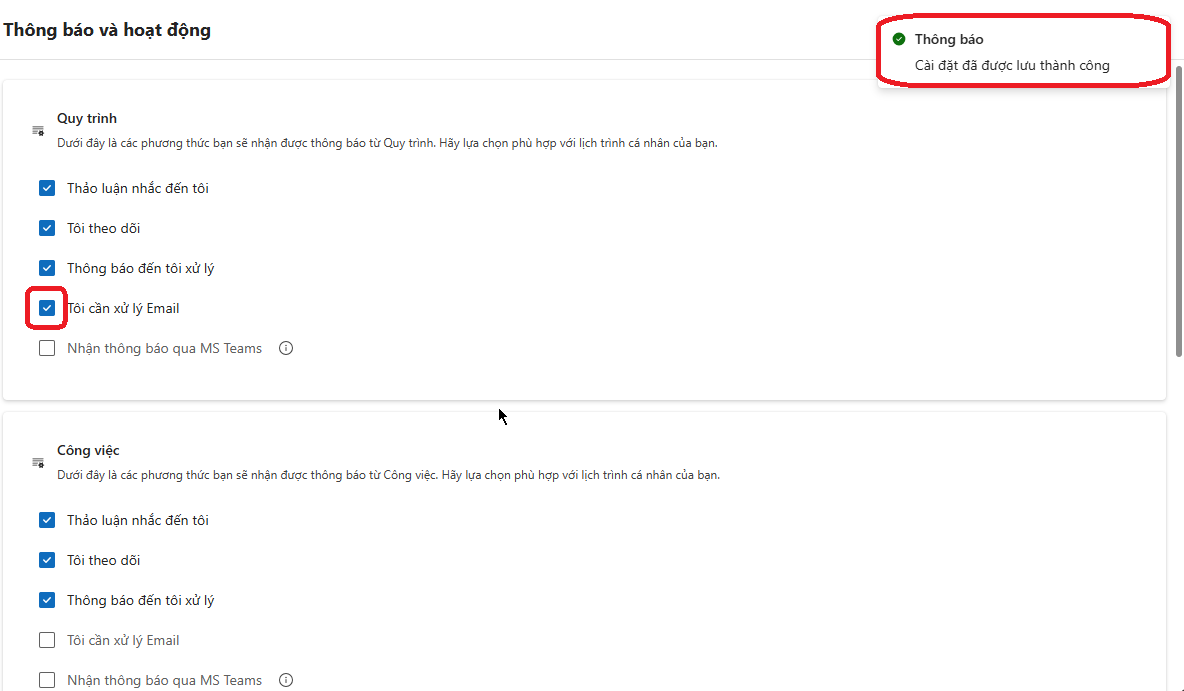Viewport: 1184px width, 691px height.
Task: Click the info icon beside MS Teams in Công việc
Action: tap(286, 680)
